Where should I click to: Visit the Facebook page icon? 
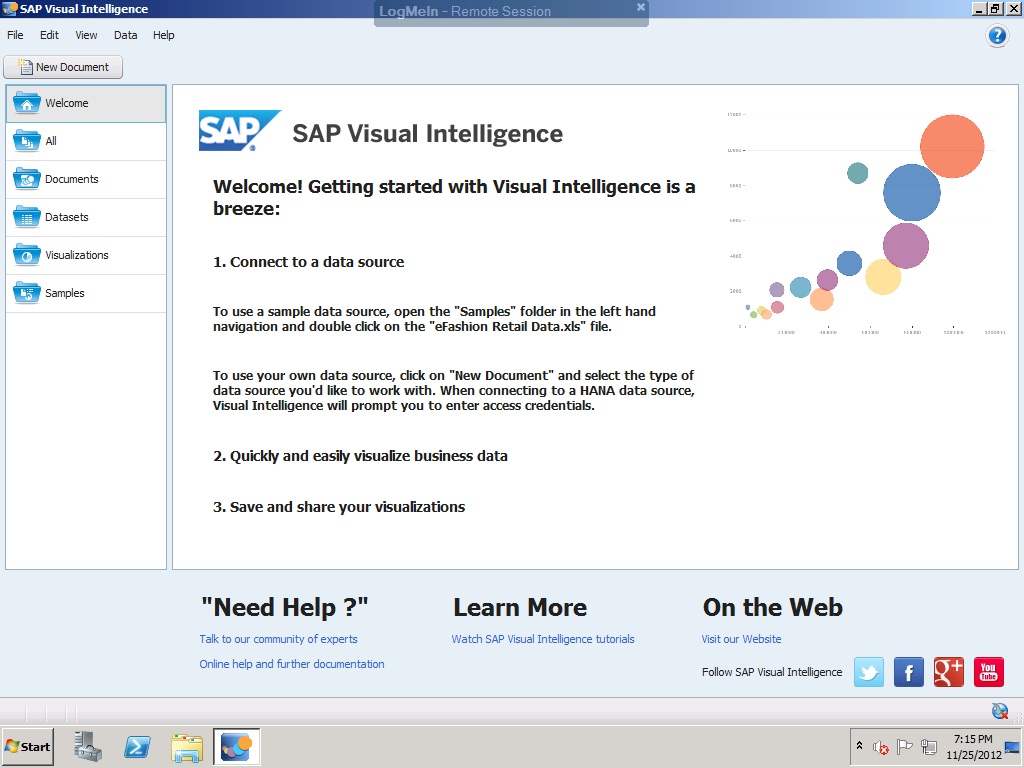(908, 672)
